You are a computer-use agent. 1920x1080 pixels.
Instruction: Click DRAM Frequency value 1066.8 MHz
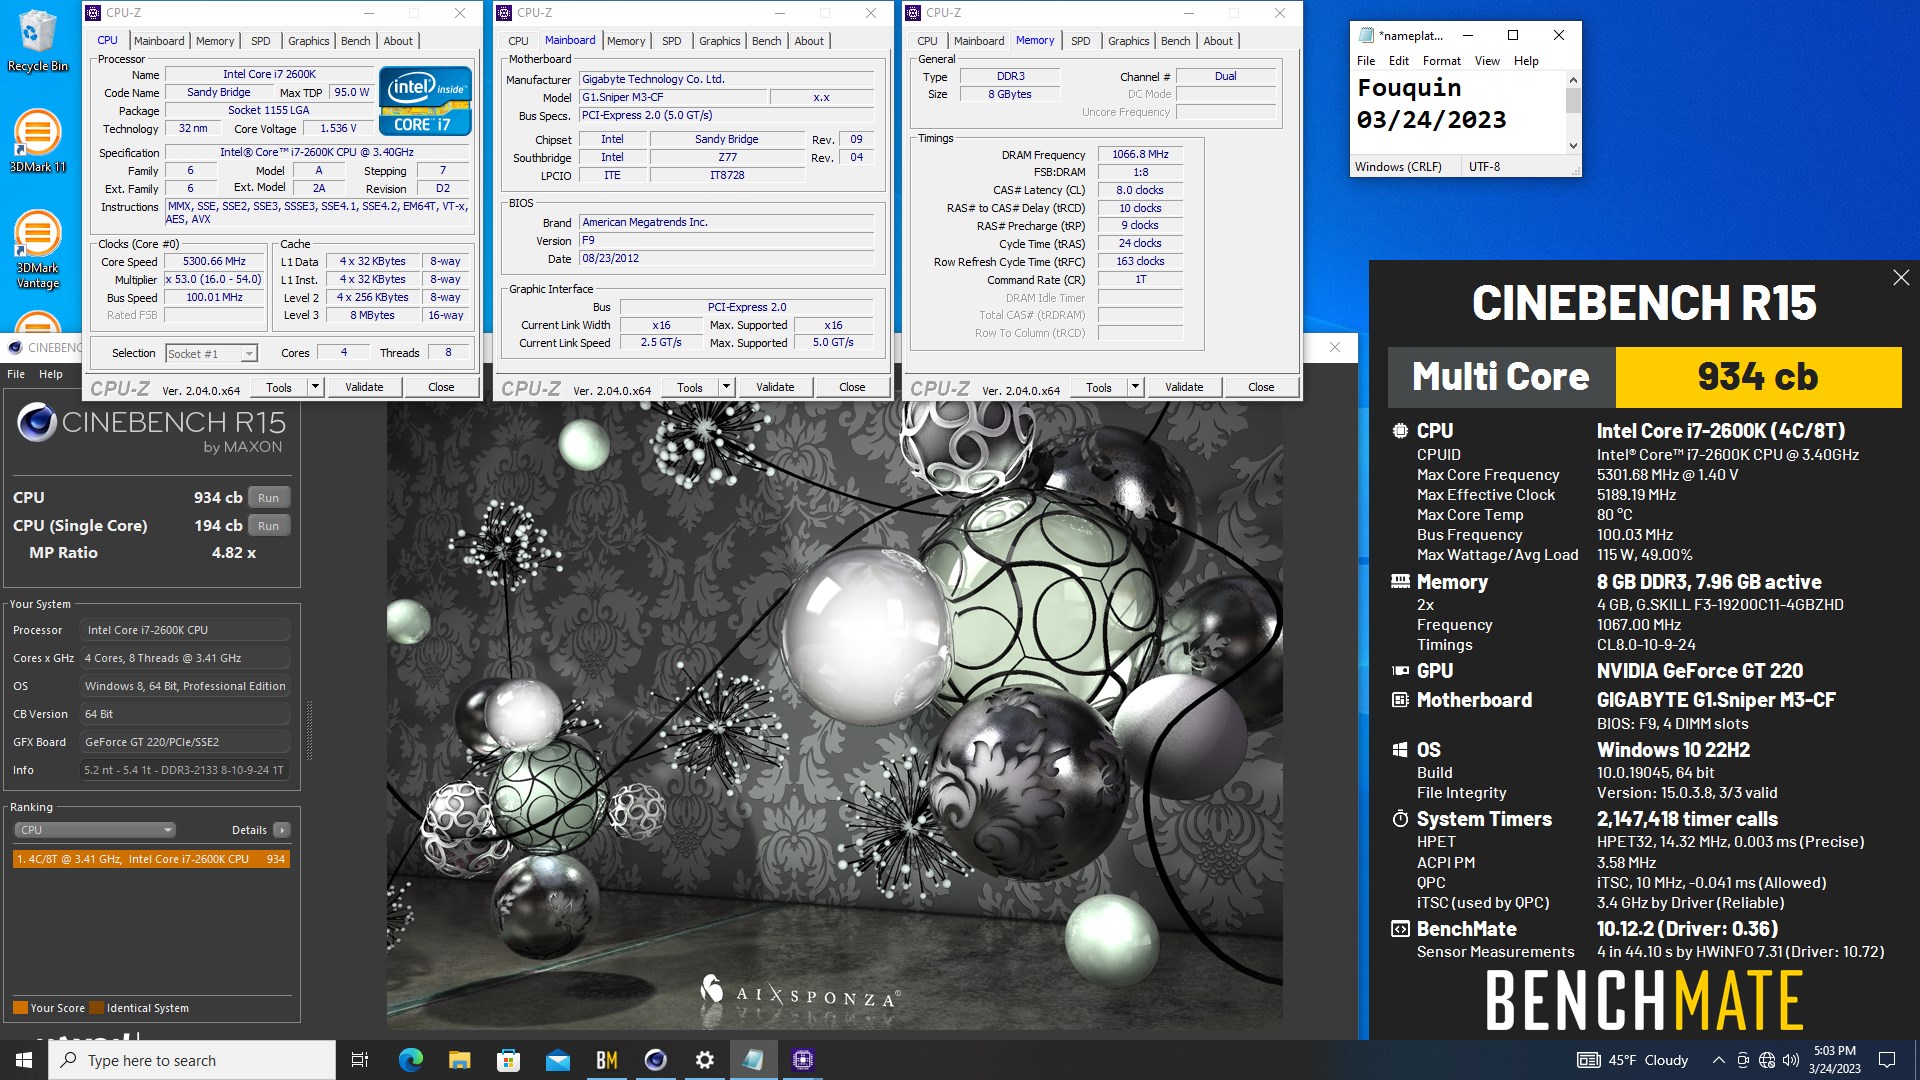coord(1140,154)
